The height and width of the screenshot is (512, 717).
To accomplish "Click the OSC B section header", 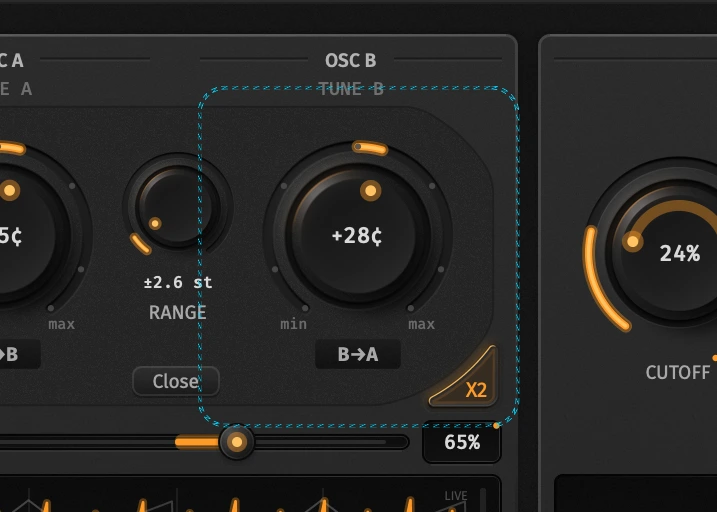I will click(x=350, y=60).
